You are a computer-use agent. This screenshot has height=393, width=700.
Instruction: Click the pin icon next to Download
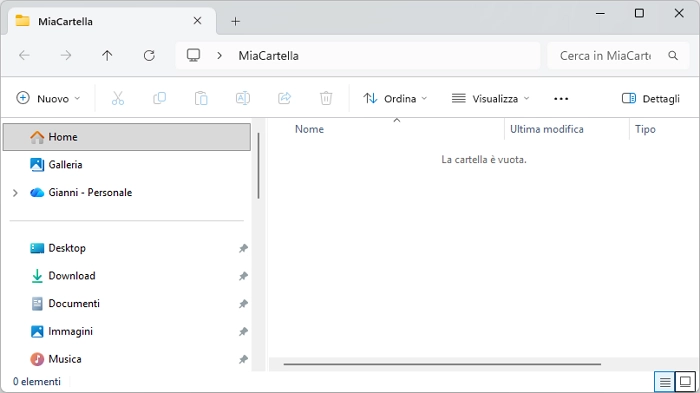[243, 276]
